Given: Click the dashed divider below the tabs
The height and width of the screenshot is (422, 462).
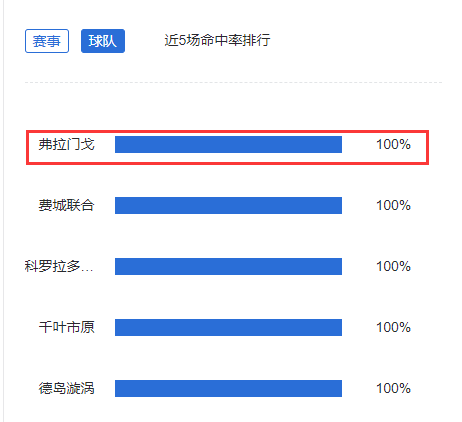Looking at the screenshot, I should click(233, 82).
